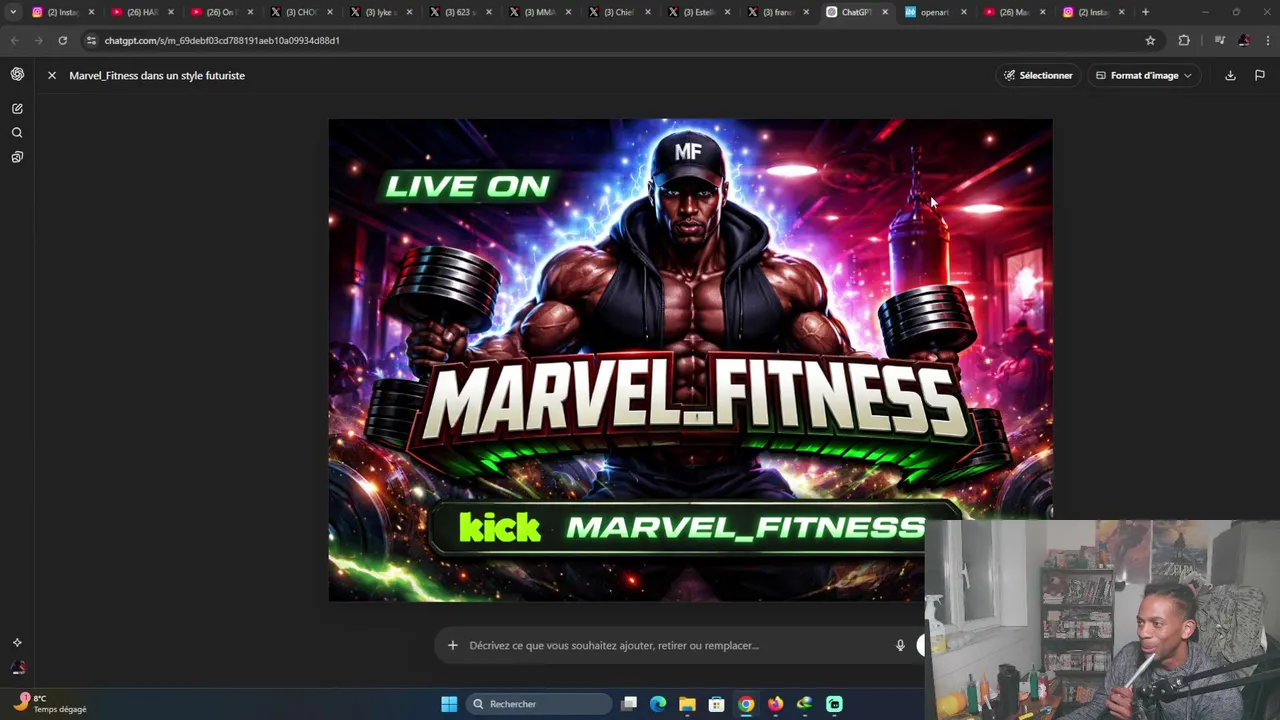The height and width of the screenshot is (720, 1280).
Task: Open the tab search dropdown arrow
Action: click(x=13, y=12)
